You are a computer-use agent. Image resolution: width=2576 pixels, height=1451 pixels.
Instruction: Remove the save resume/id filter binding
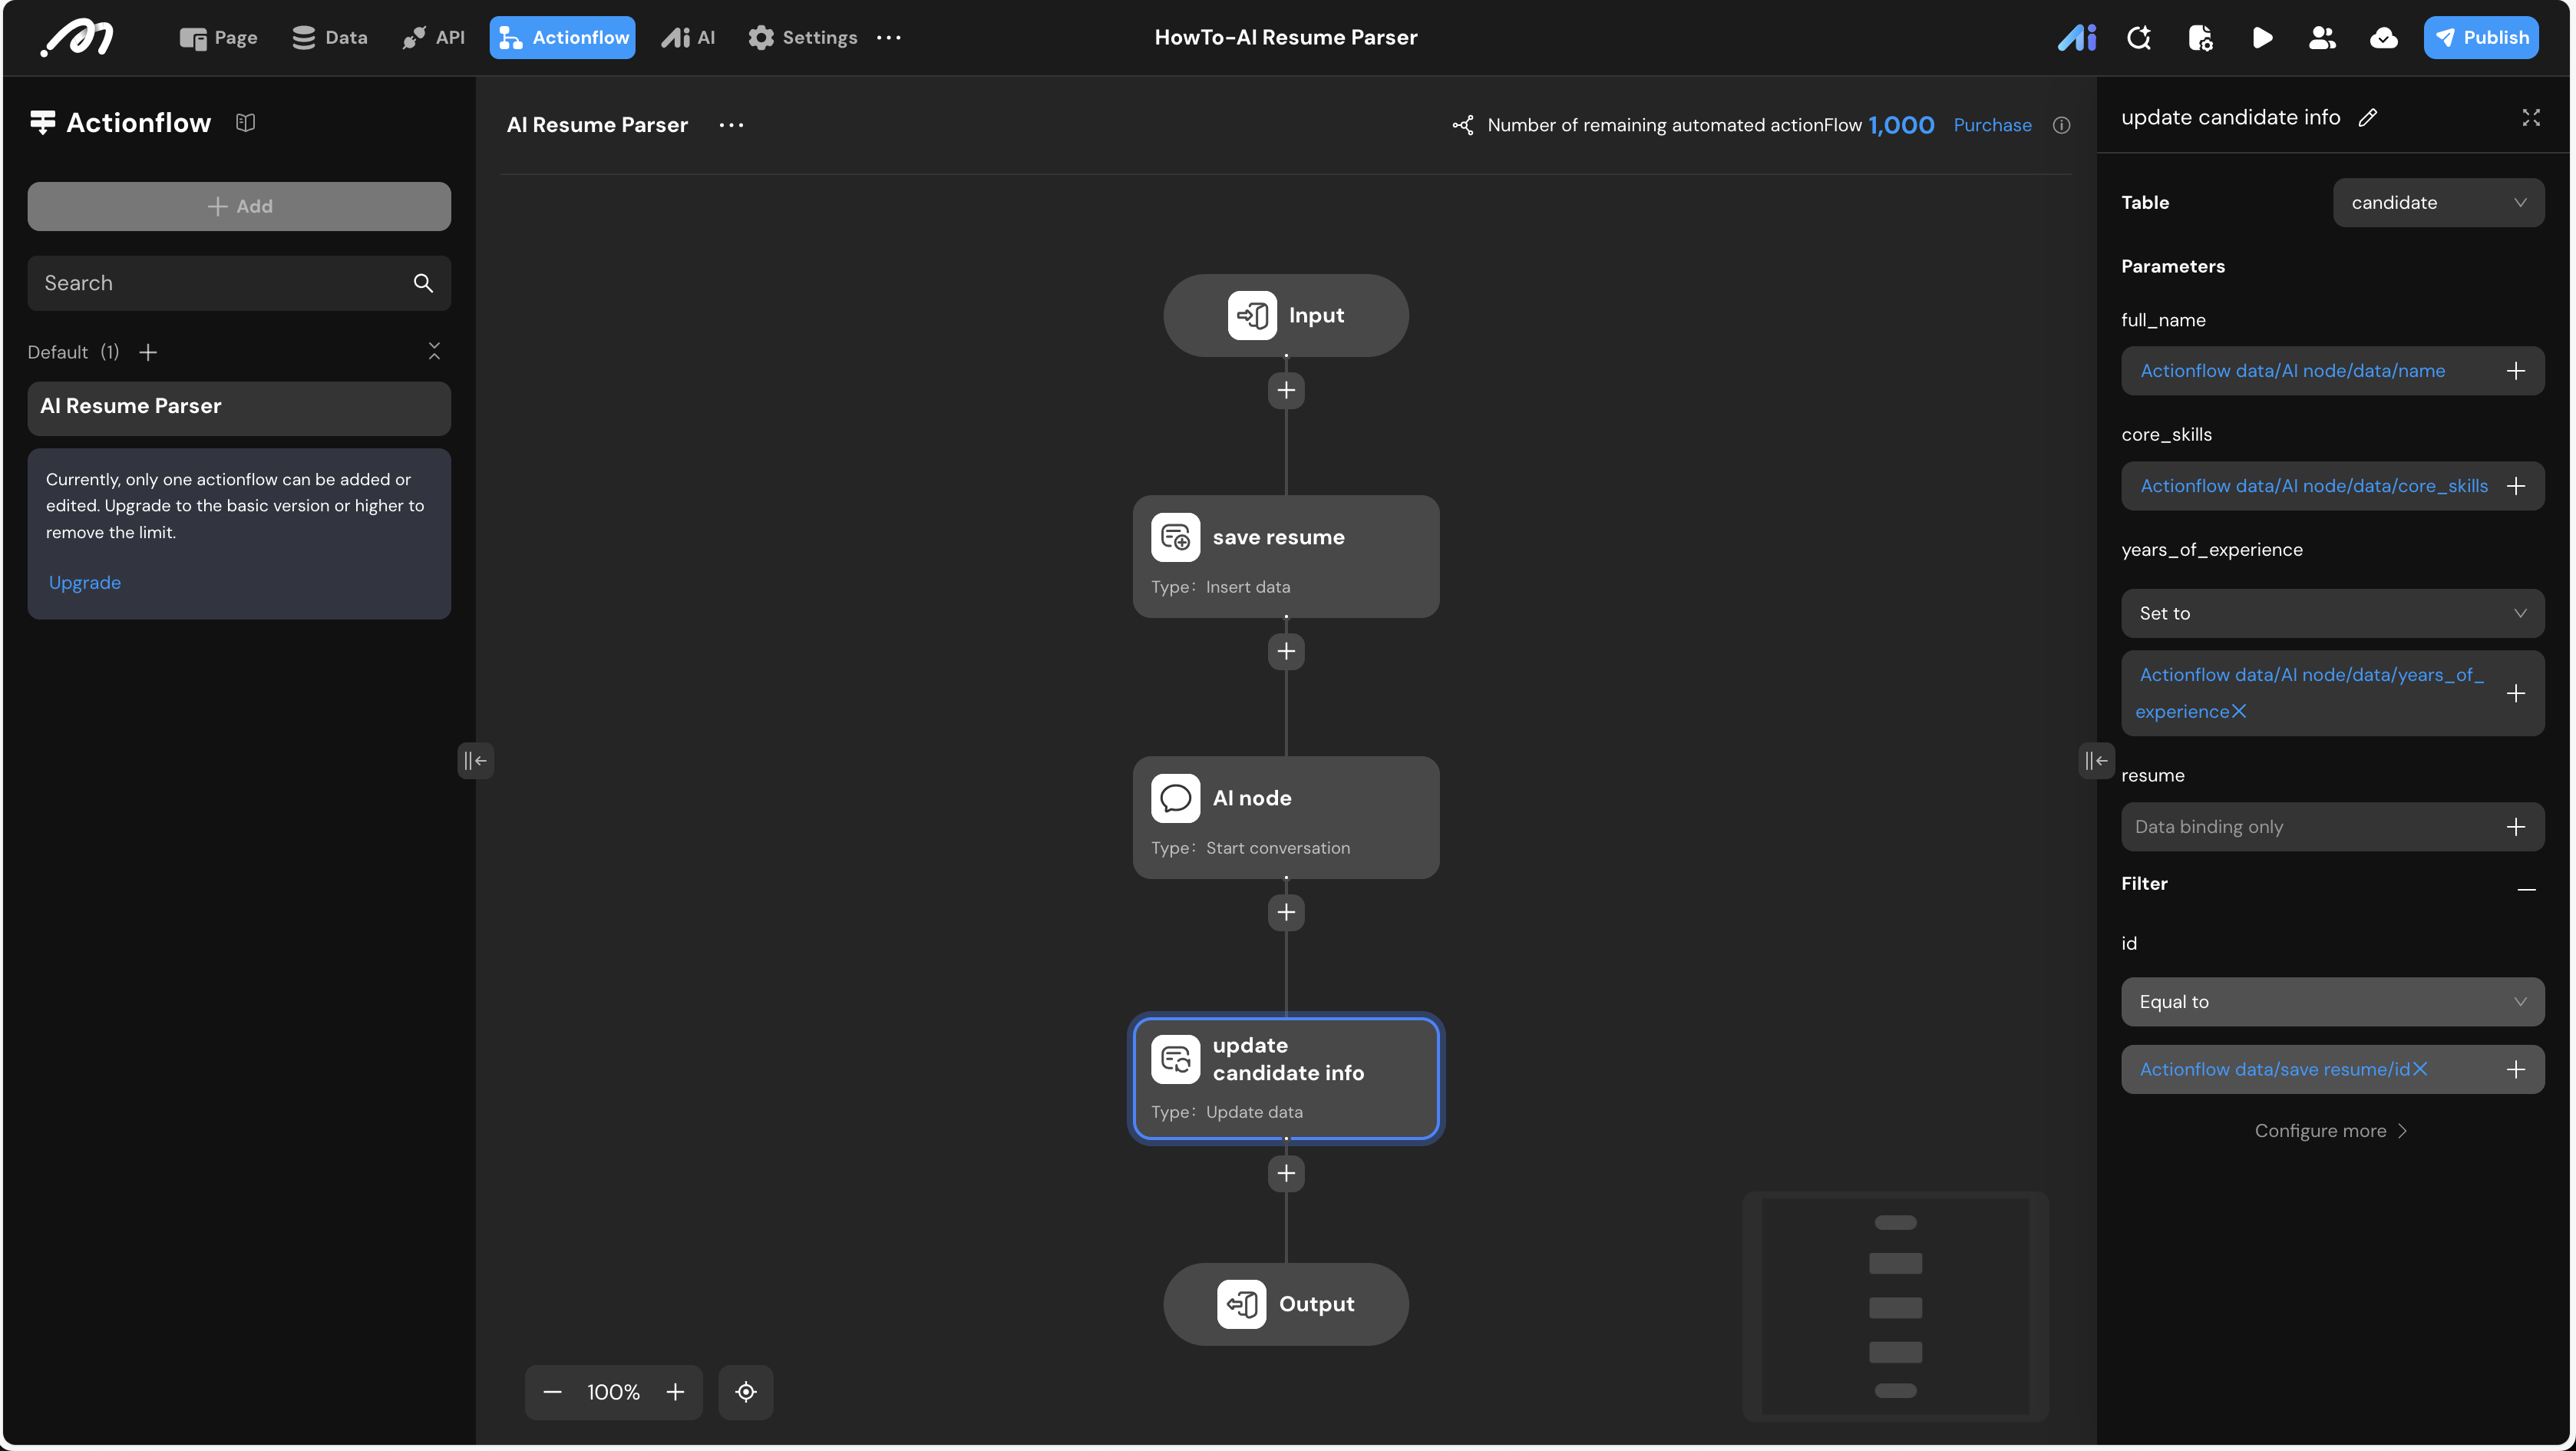pos(2420,1069)
